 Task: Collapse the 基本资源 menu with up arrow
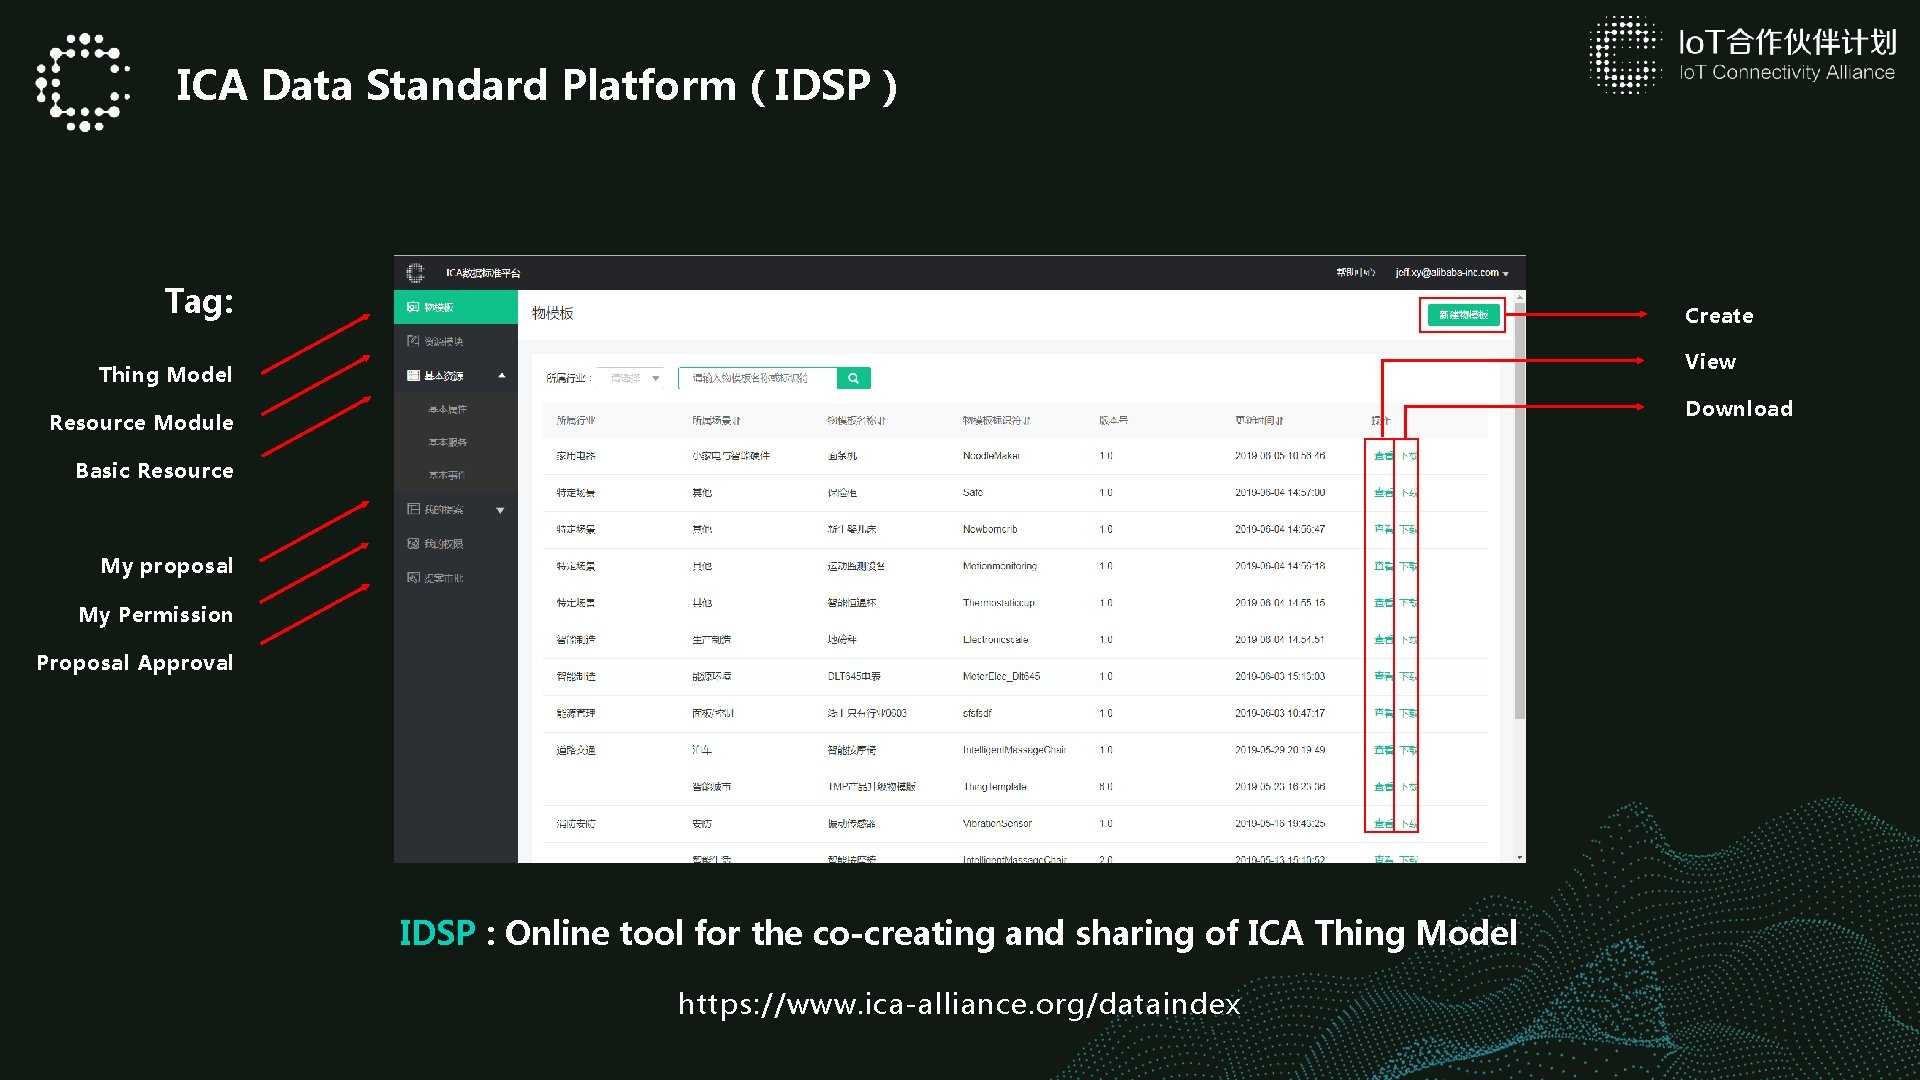[501, 376]
